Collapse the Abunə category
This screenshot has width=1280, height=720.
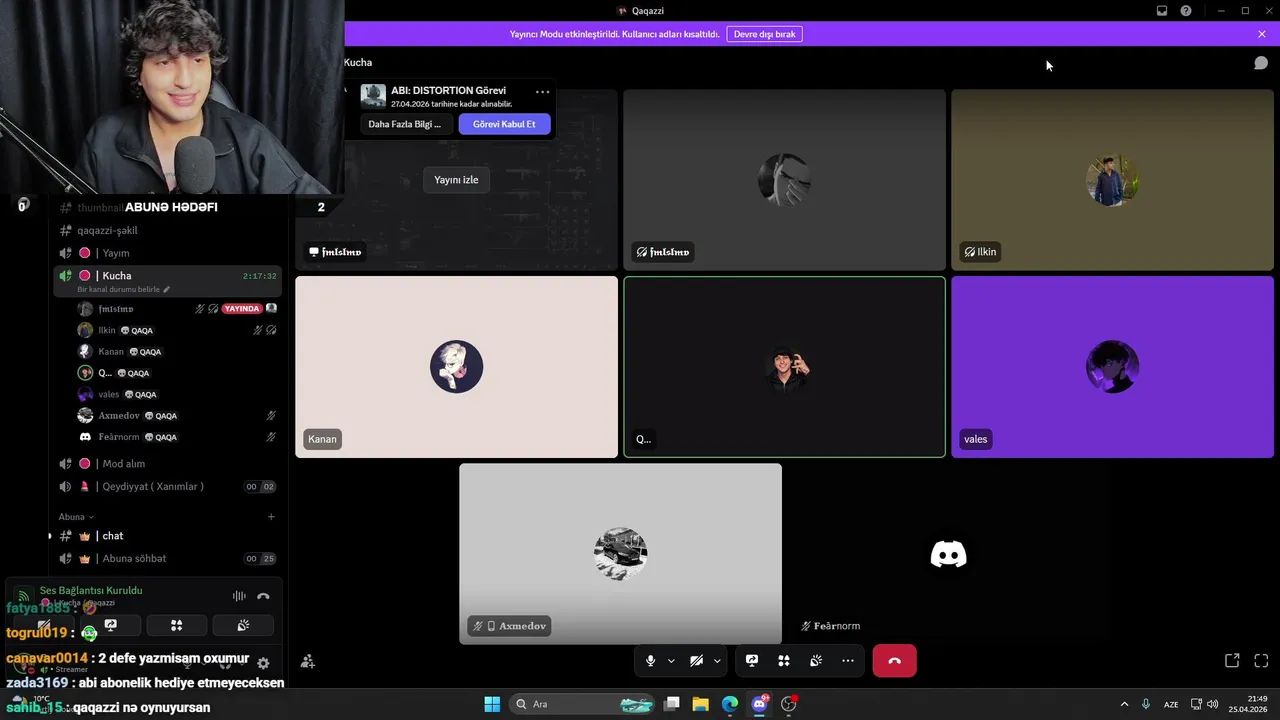tap(76, 517)
